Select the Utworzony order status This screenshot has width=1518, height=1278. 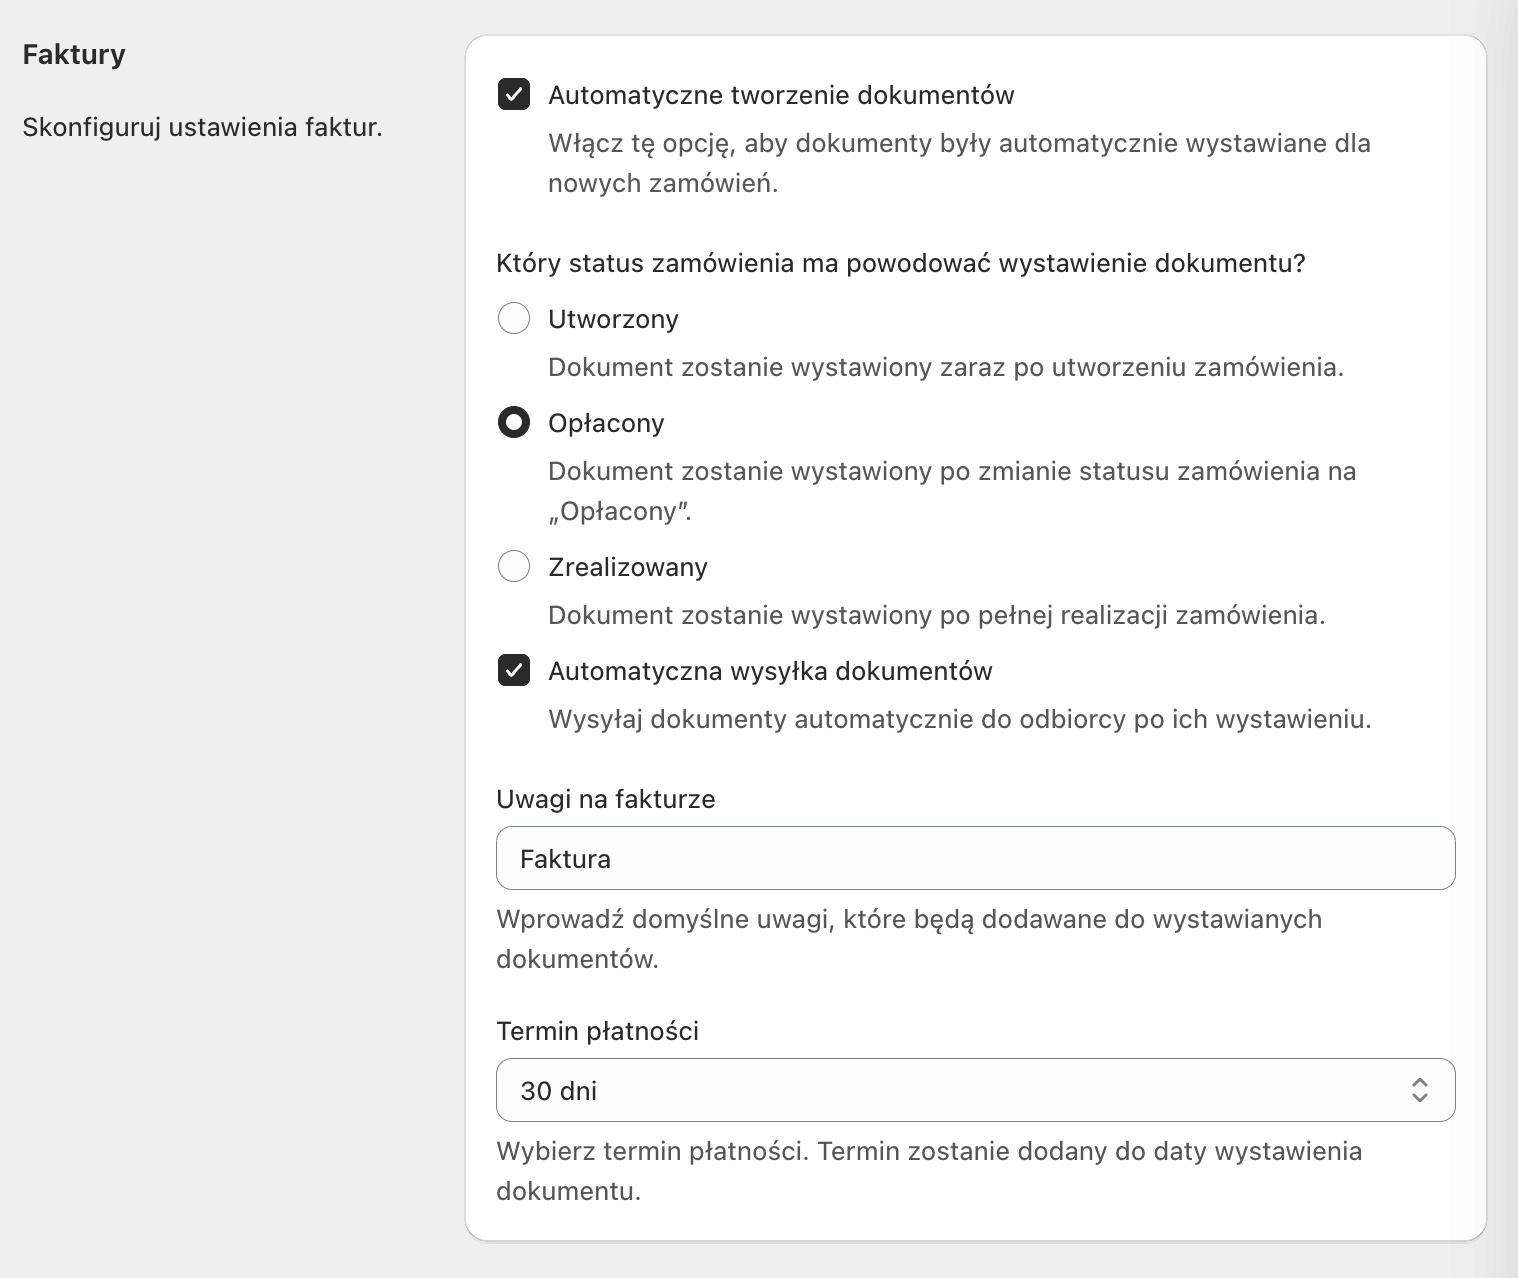point(514,318)
